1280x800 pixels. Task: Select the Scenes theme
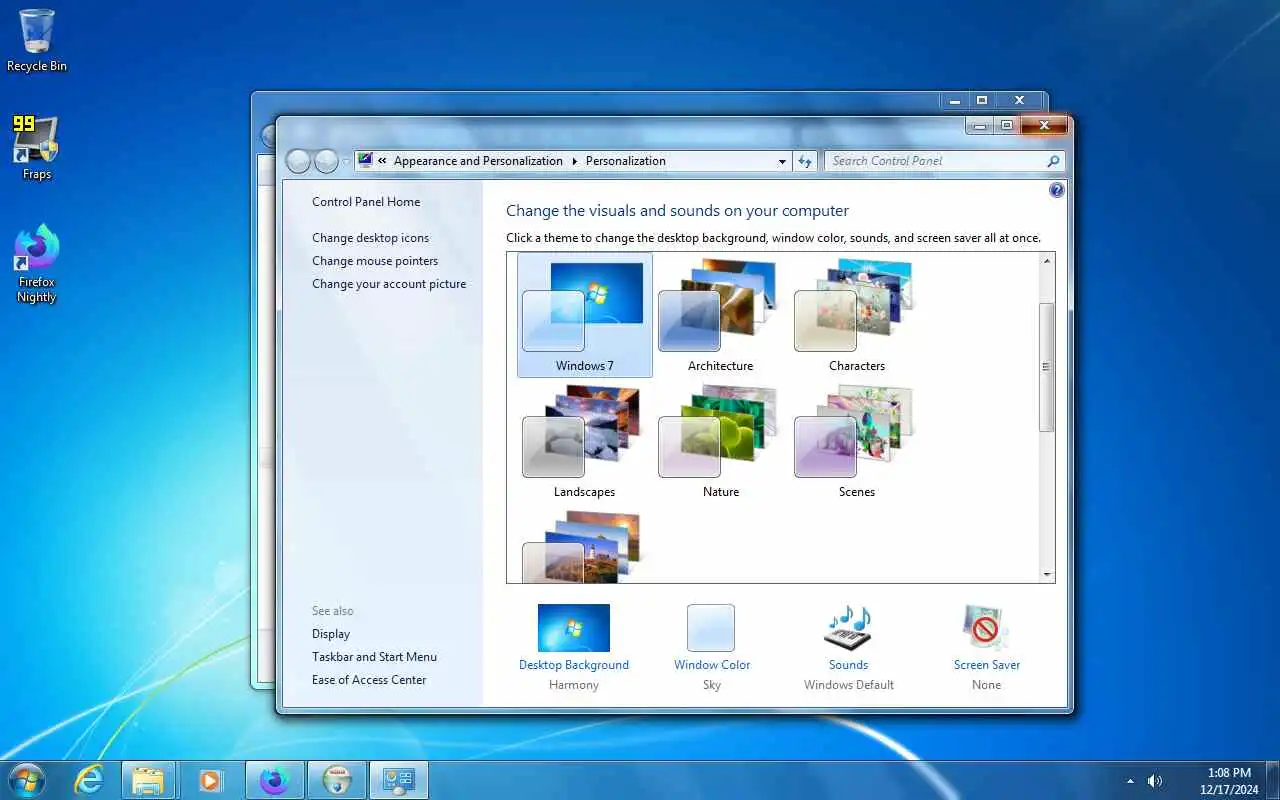(x=856, y=441)
